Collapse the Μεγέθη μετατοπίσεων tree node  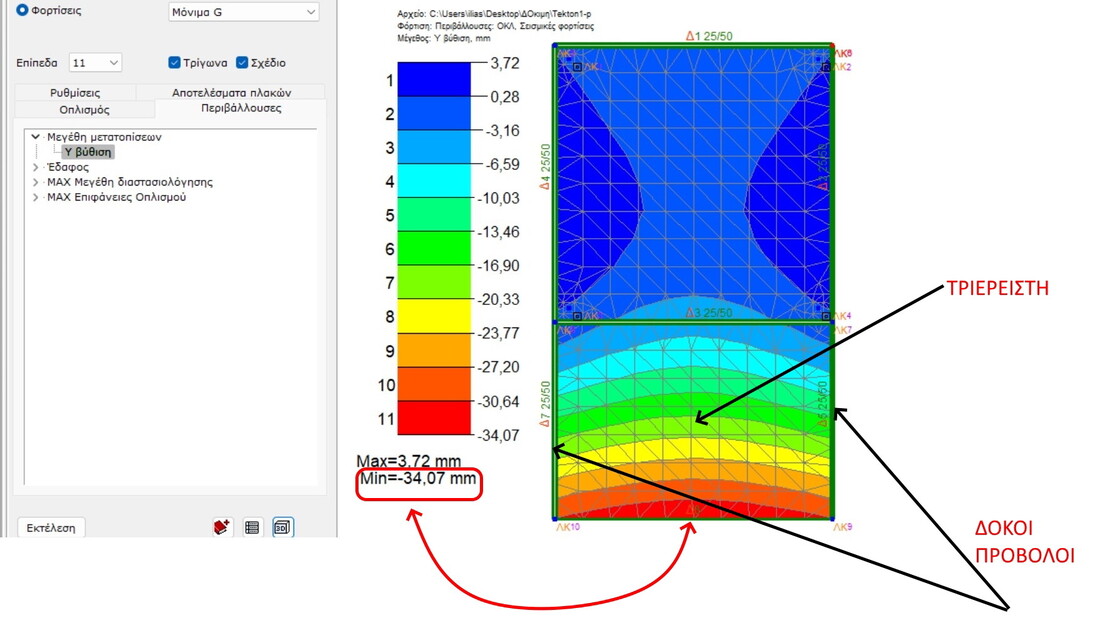click(36, 137)
